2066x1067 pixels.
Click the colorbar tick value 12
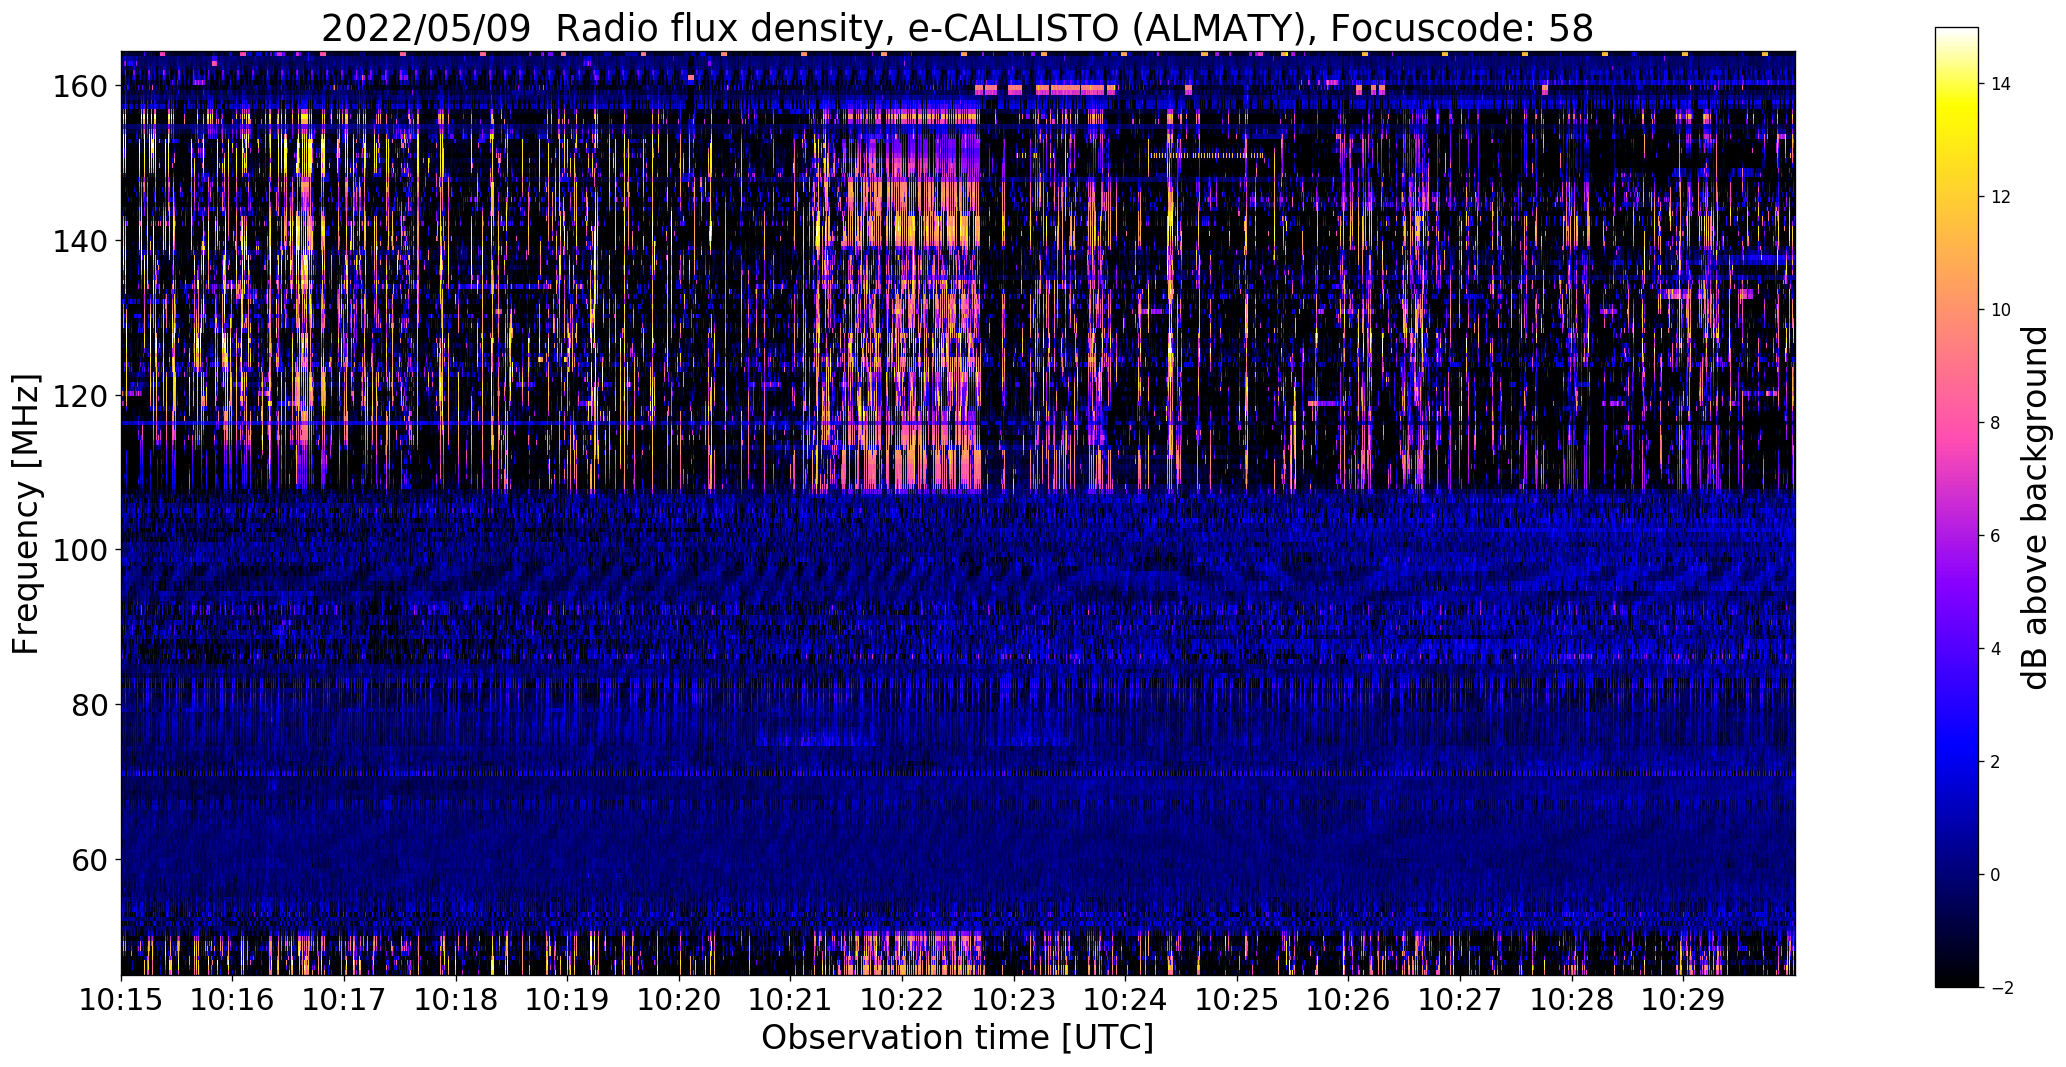tap(2001, 197)
